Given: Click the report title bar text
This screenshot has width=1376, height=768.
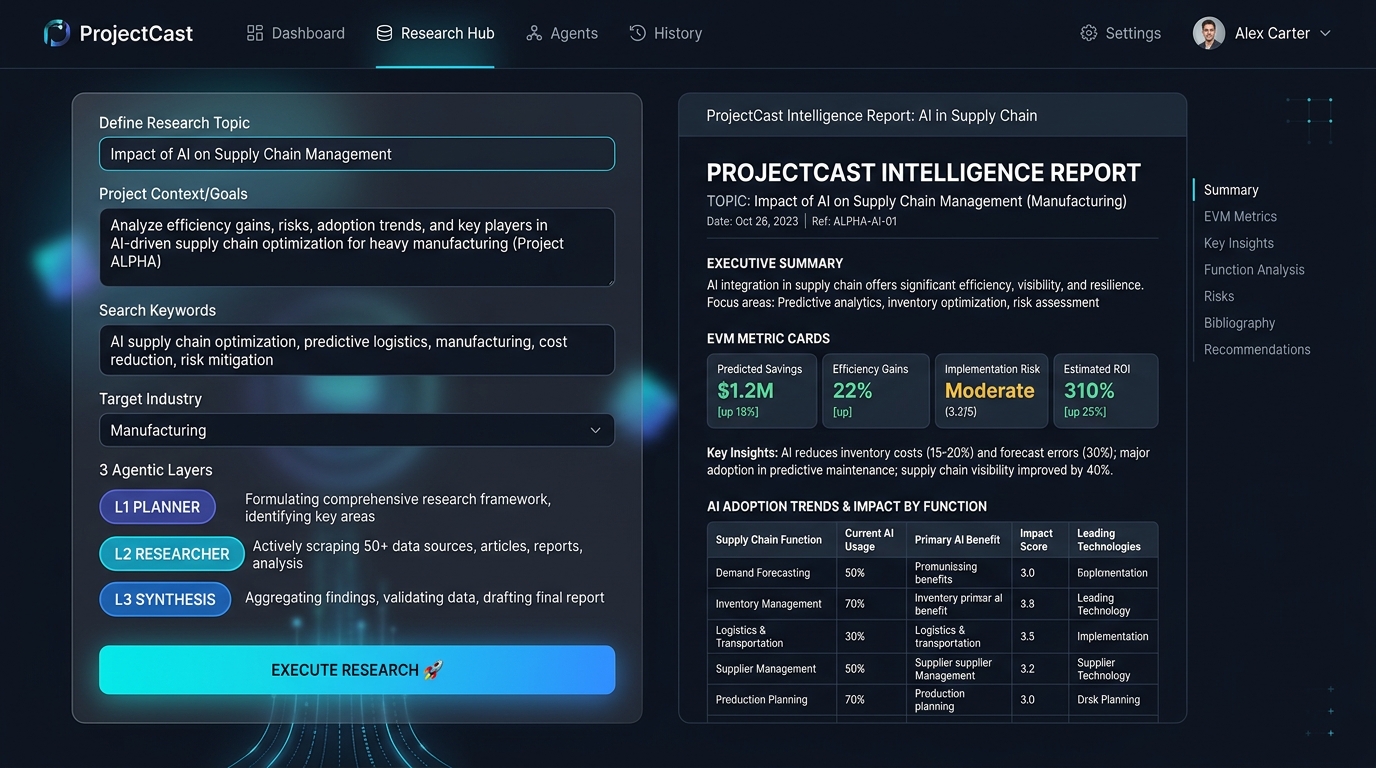Looking at the screenshot, I should coord(872,116).
